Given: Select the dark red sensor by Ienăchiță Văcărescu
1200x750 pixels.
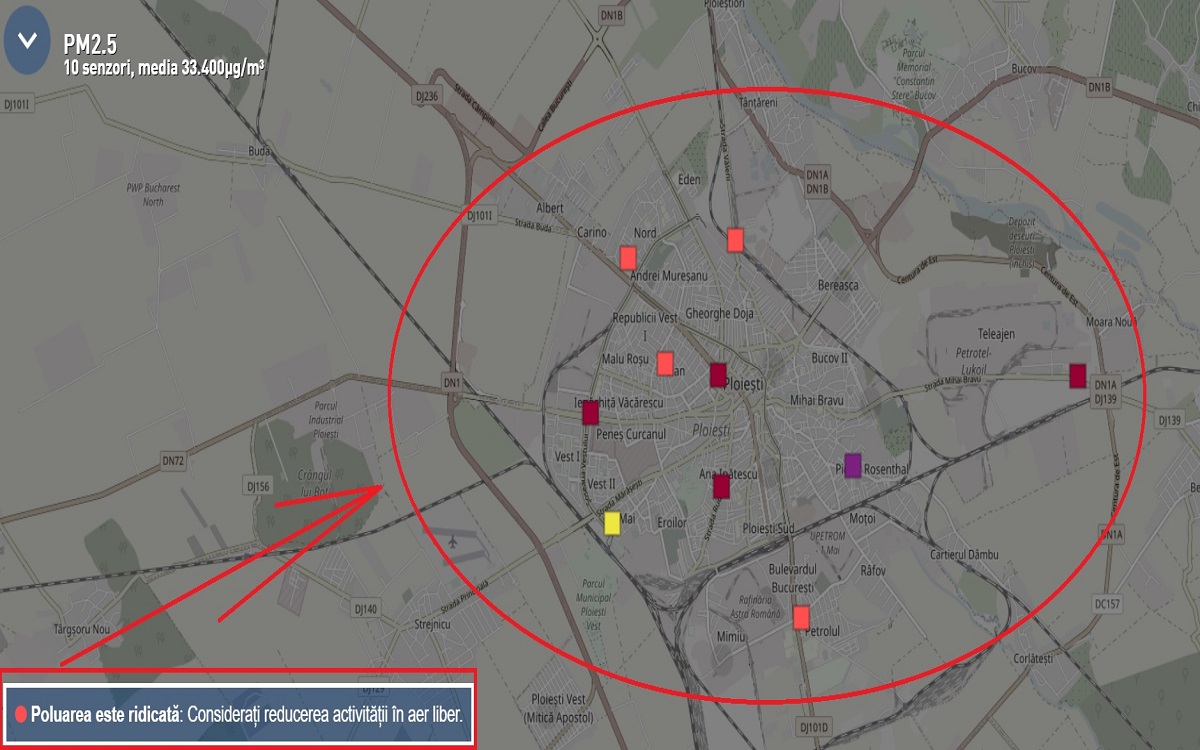Looking at the screenshot, I should 590,412.
